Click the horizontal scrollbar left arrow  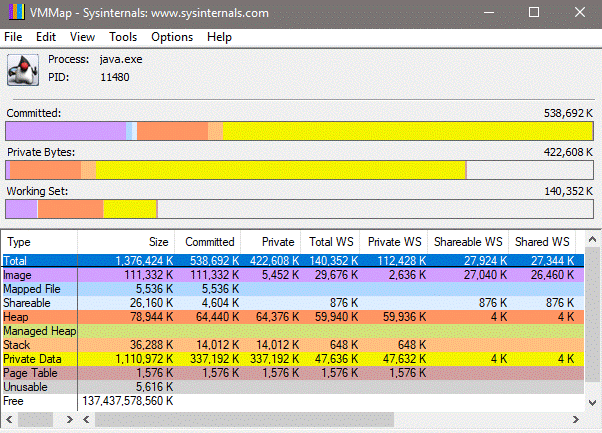(x=8, y=419)
